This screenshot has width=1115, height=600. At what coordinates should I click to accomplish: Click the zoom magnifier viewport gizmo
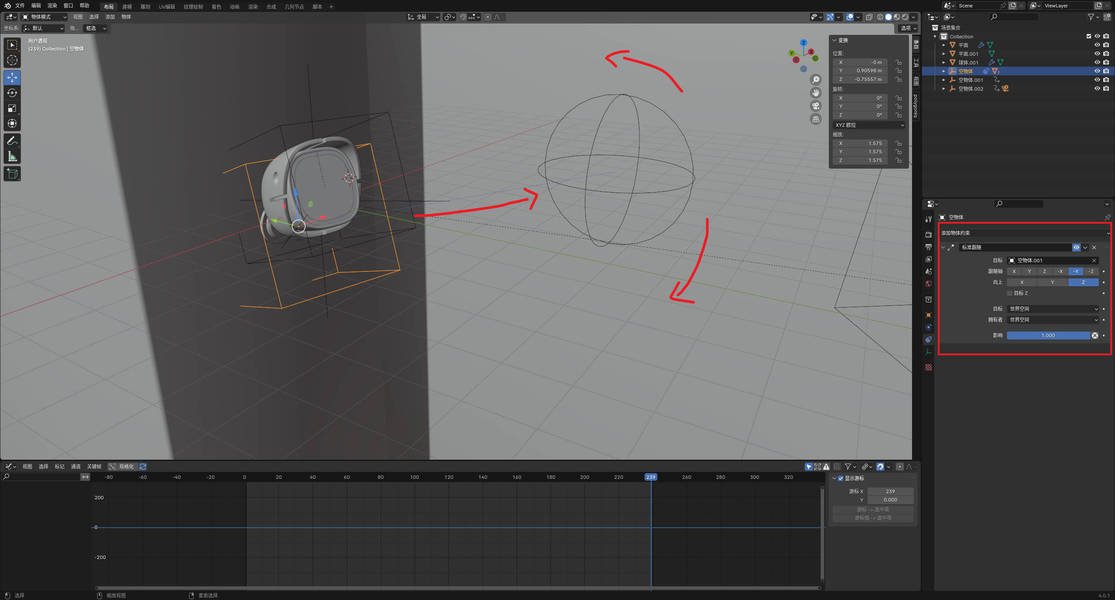point(816,80)
